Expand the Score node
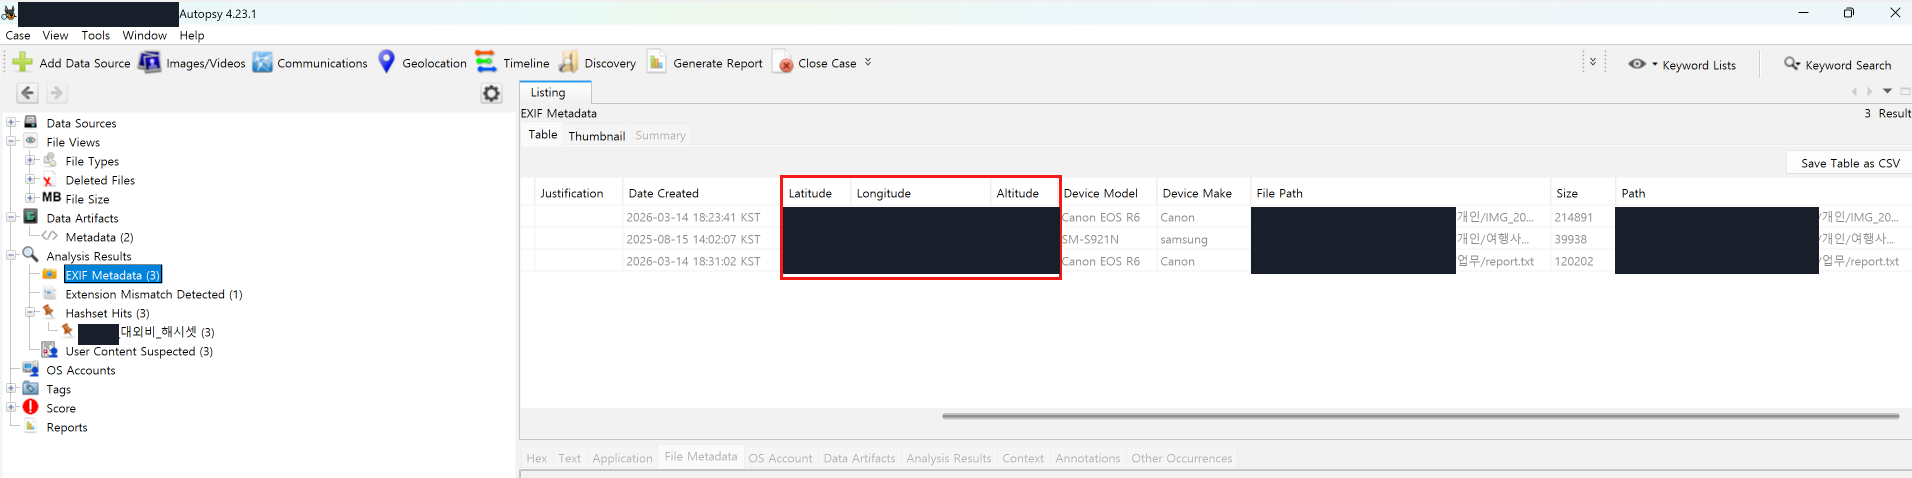Image resolution: width=1912 pixels, height=478 pixels. [11, 408]
